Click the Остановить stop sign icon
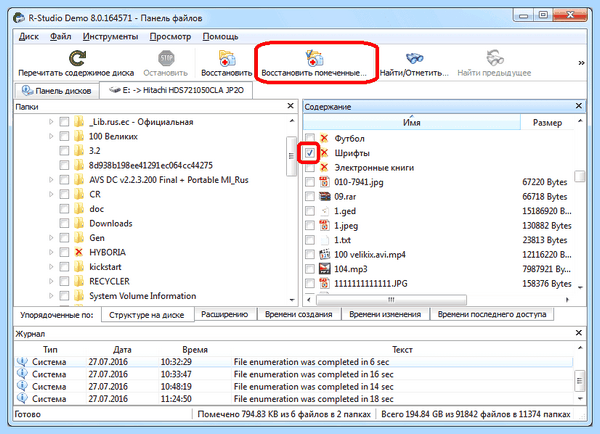This screenshot has height=434, width=600. pyautogui.click(x=166, y=58)
